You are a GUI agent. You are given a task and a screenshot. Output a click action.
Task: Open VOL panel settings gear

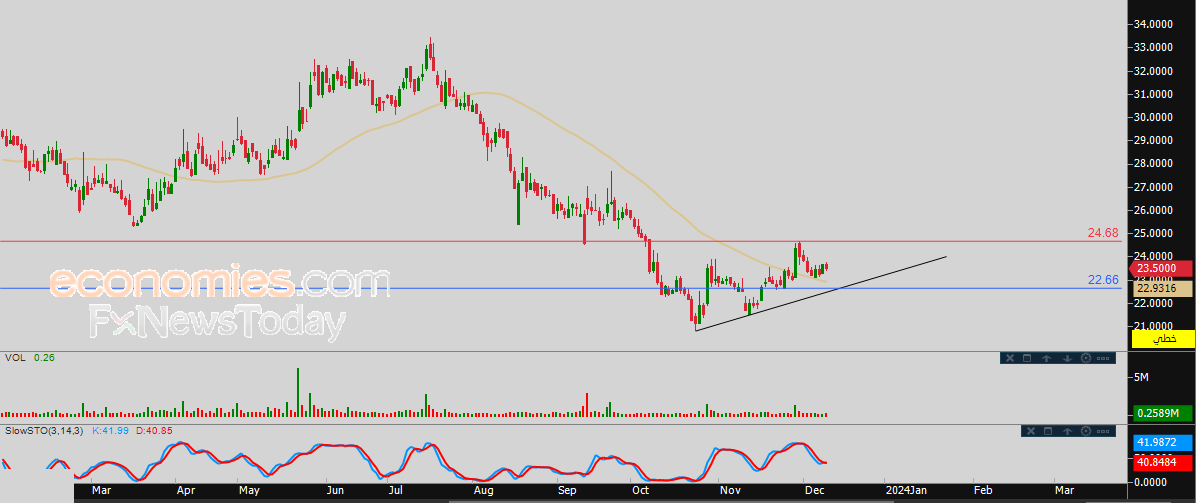pos(1085,358)
